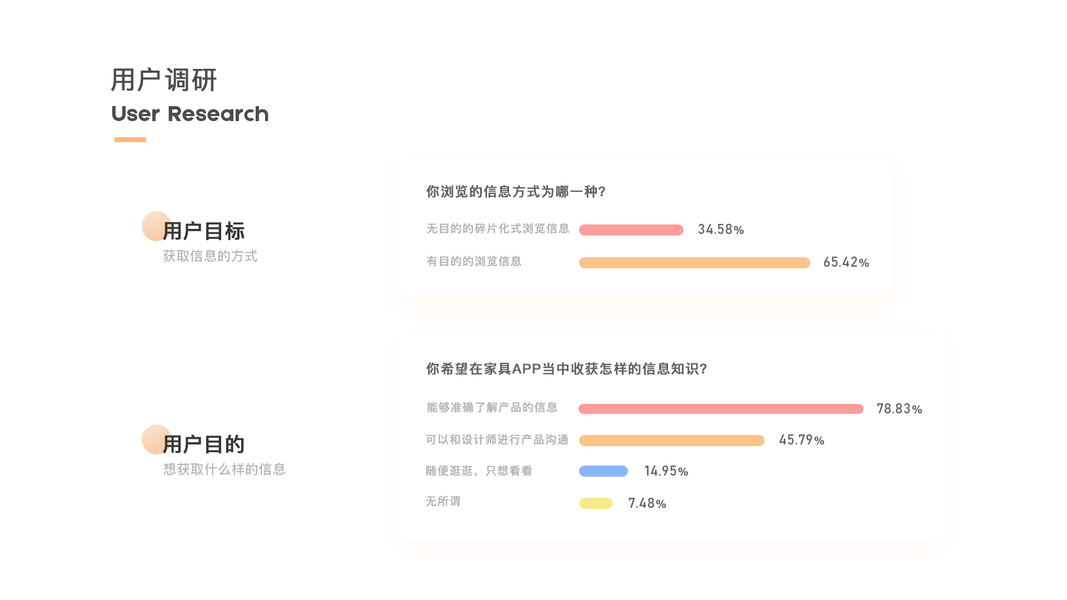Select the 用户目的 heading
The image size is (1067, 600).
coord(204,444)
